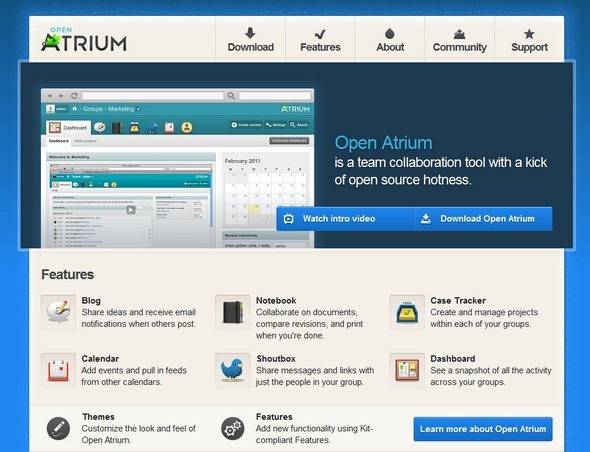Image resolution: width=590 pixels, height=452 pixels.
Task: Open the About nav item
Action: (390, 39)
